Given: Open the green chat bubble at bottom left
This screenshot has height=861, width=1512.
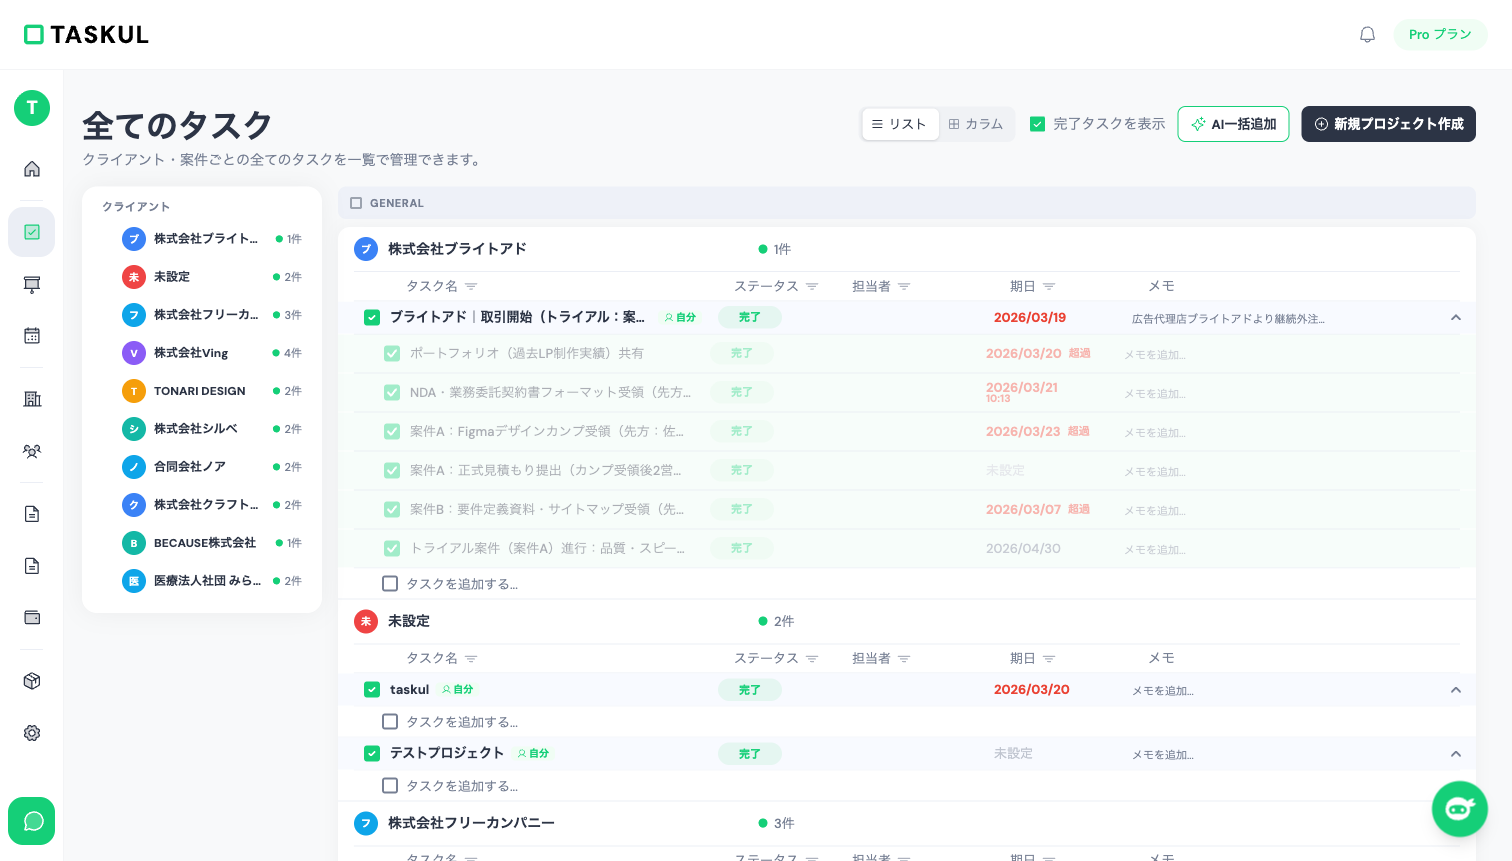Looking at the screenshot, I should pos(31,821).
